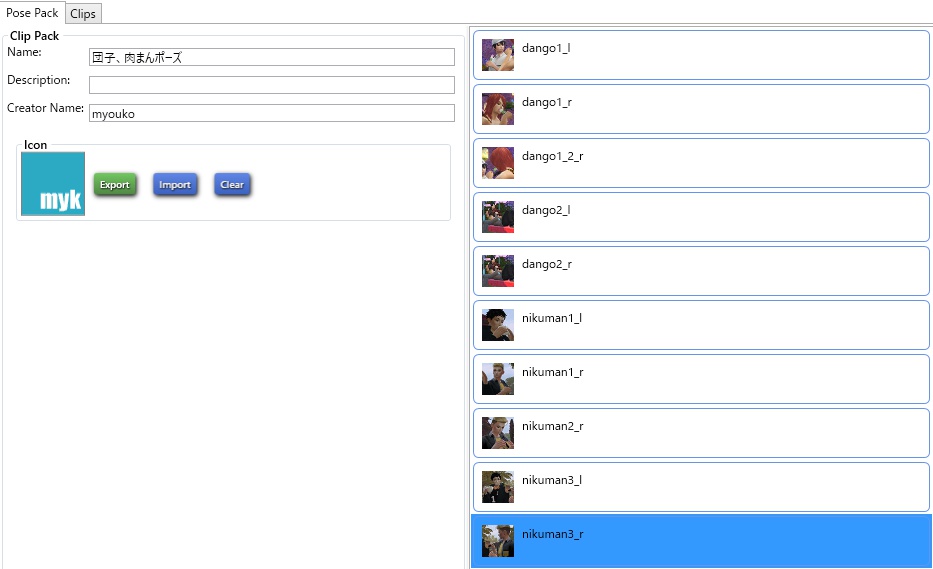Choose the nikuman2_r pose thumbnail
This screenshot has width=933, height=569.
[x=497, y=433]
